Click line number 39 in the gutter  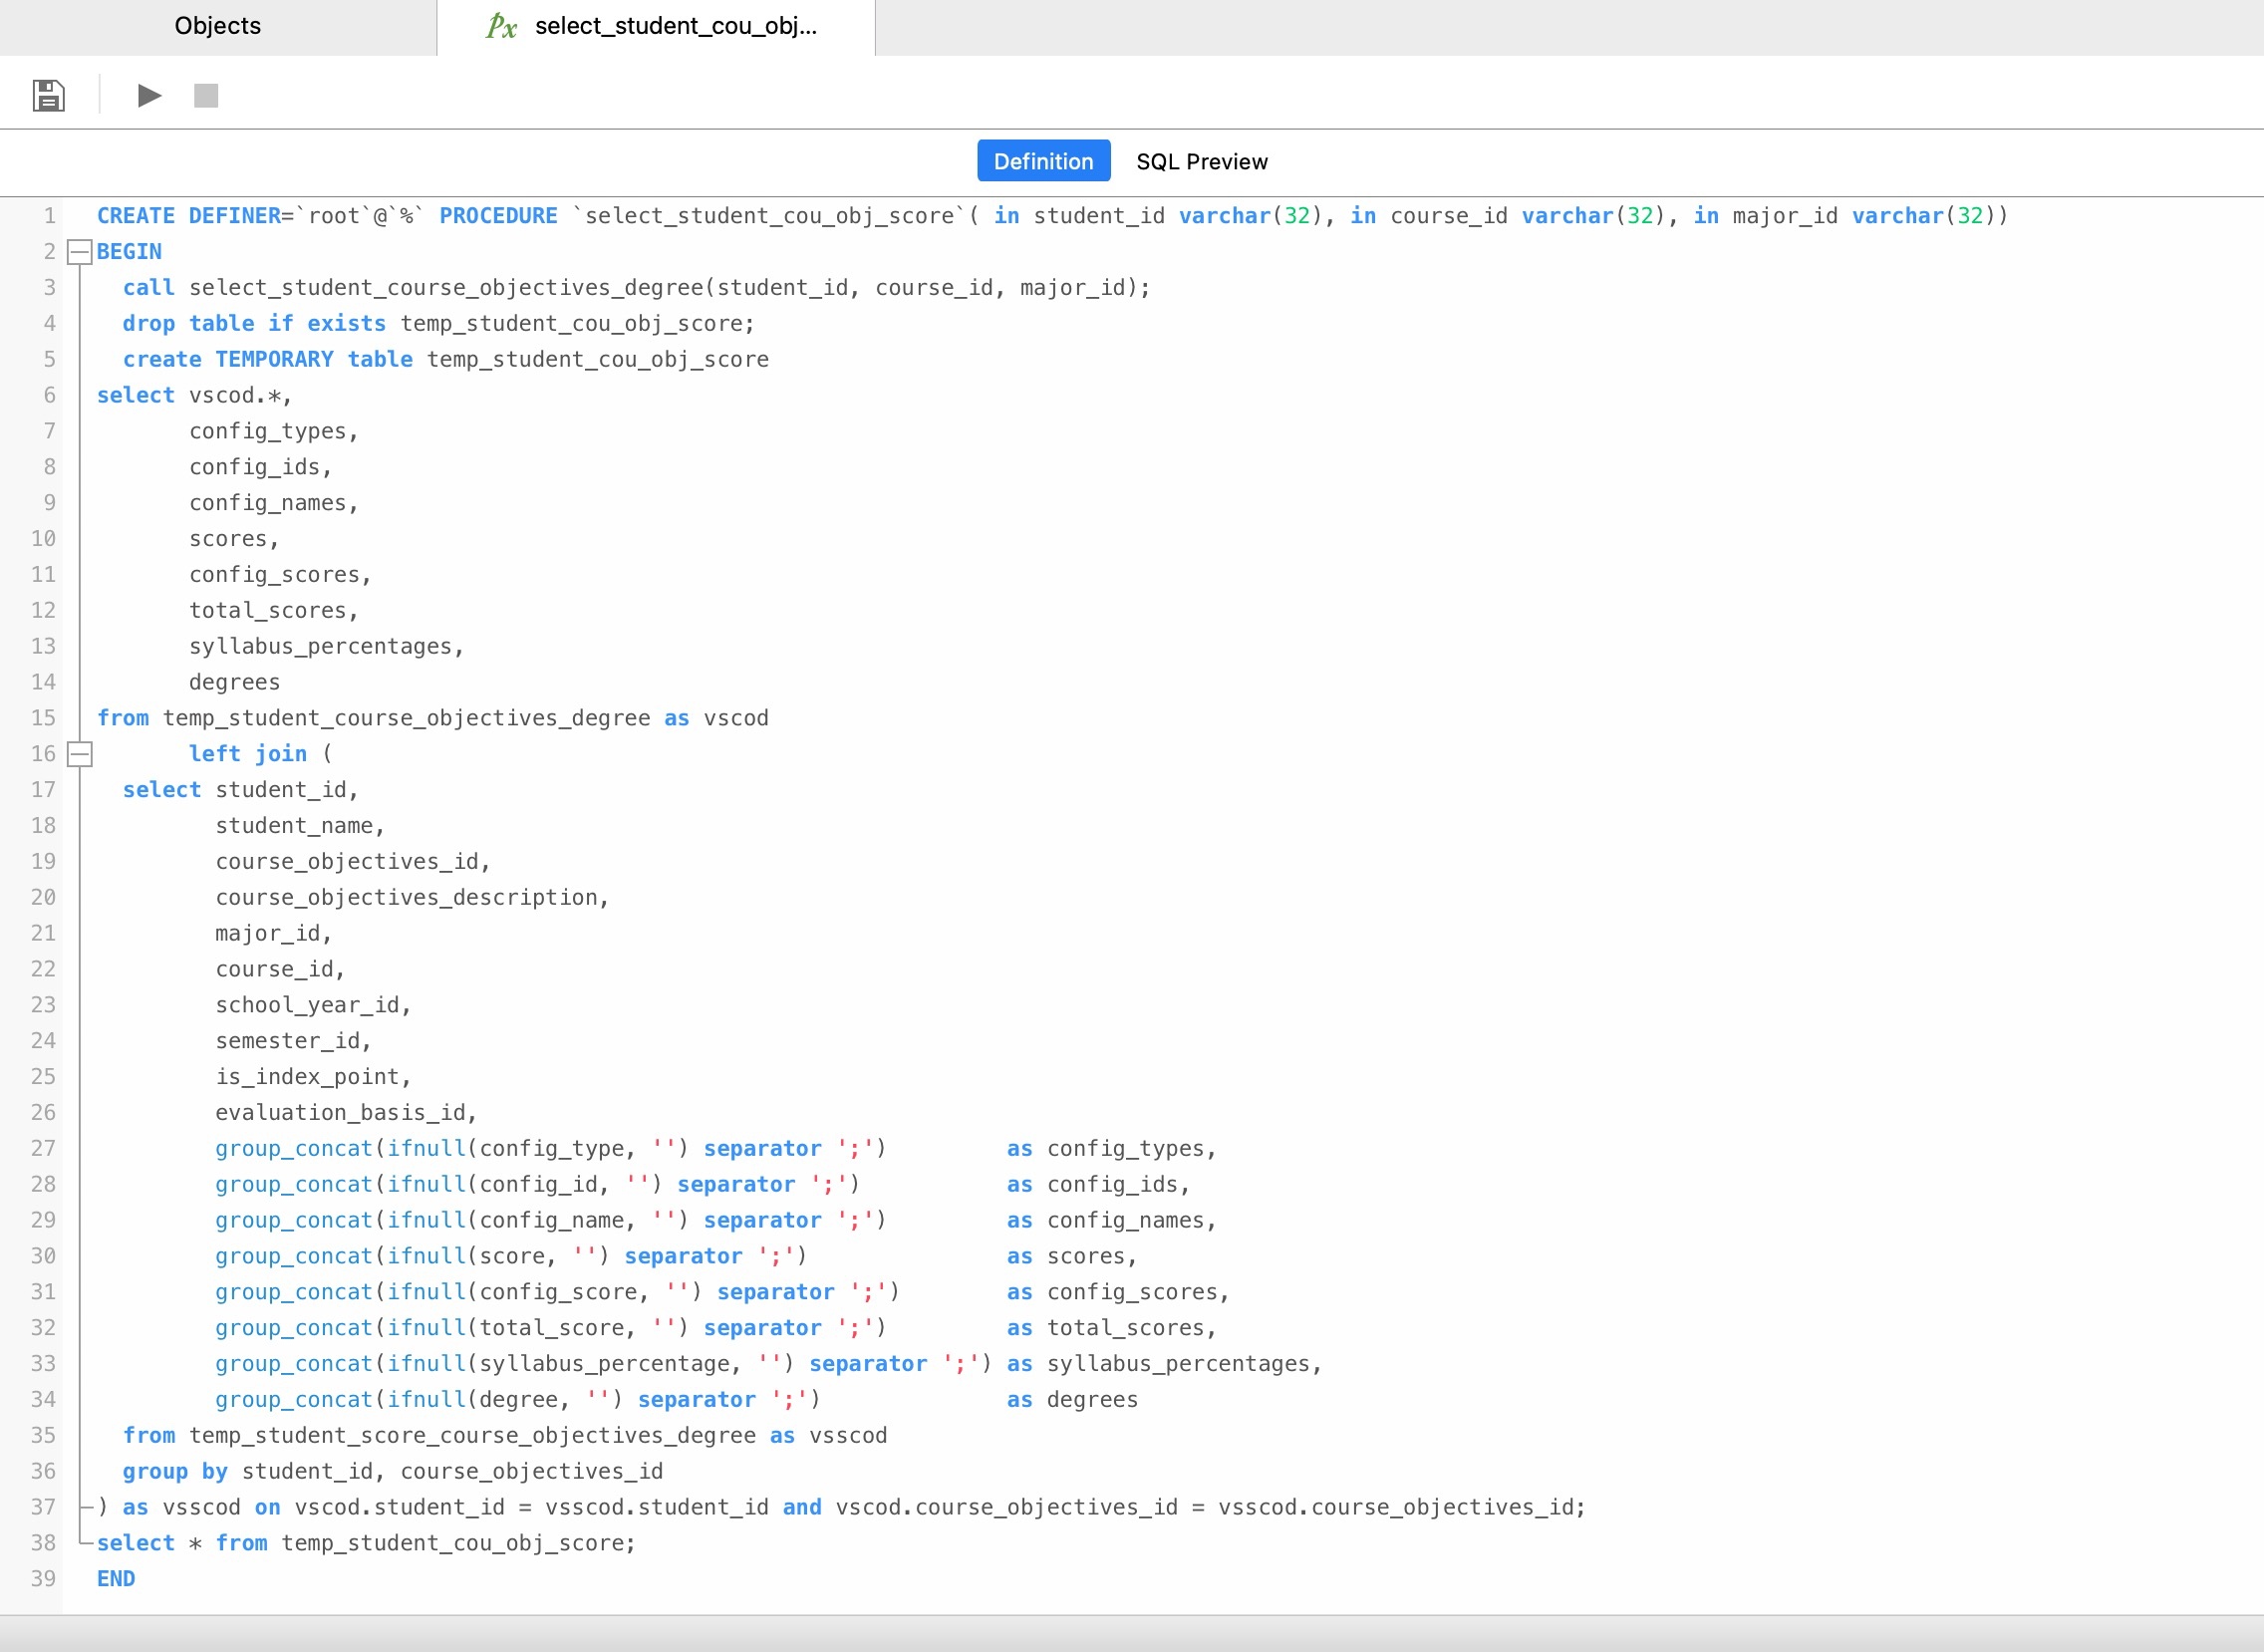click(x=43, y=1578)
